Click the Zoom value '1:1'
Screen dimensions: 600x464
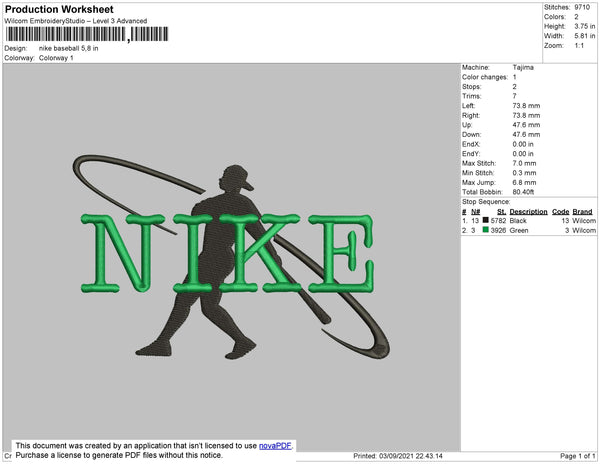coord(579,46)
